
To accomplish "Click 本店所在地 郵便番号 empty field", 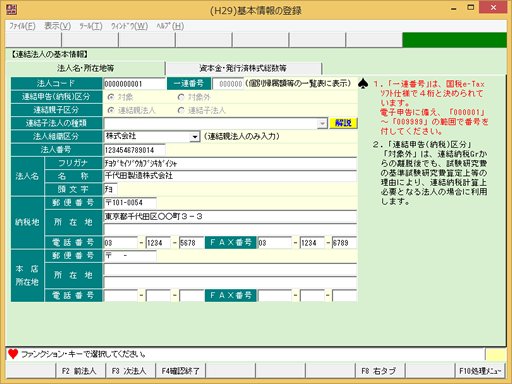I will tap(130, 256).
